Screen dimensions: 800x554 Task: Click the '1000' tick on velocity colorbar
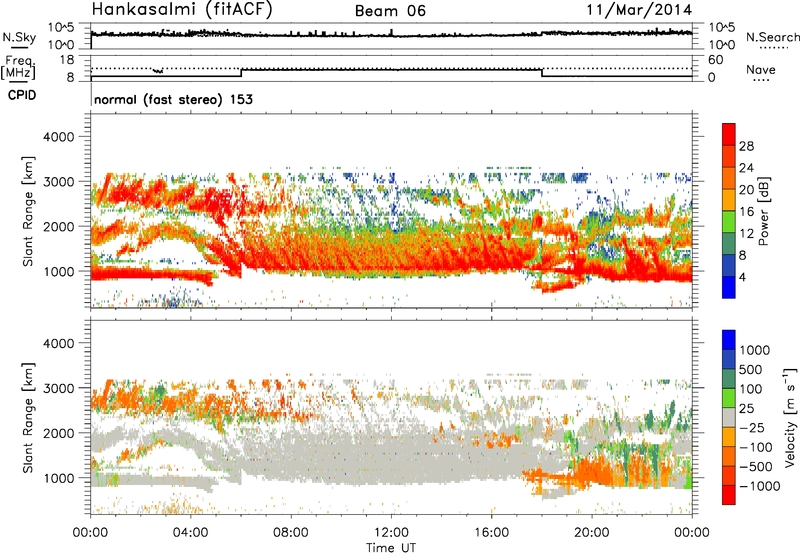pos(755,350)
